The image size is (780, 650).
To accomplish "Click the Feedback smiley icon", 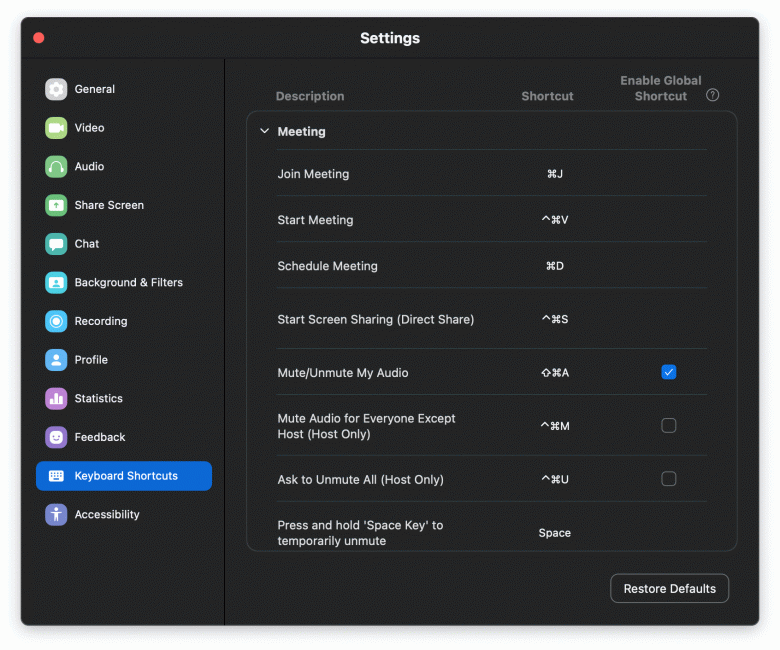I will (56, 437).
